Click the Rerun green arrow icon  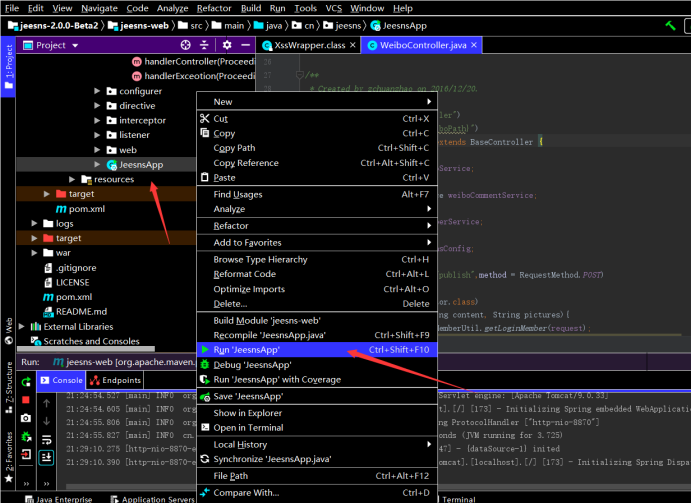26,382
